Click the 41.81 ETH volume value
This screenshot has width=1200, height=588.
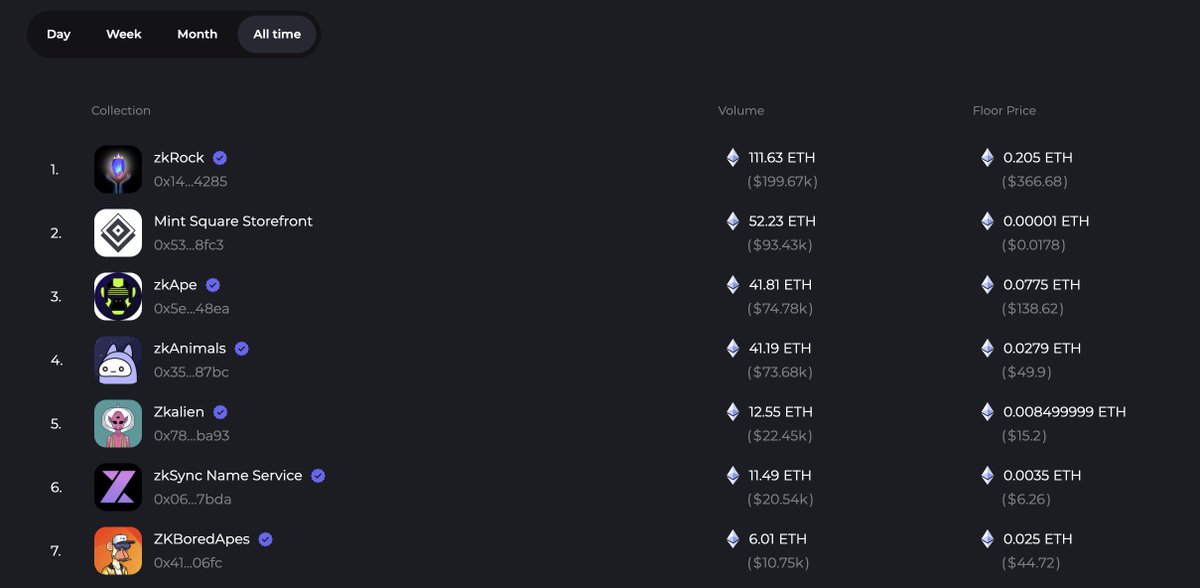point(780,285)
